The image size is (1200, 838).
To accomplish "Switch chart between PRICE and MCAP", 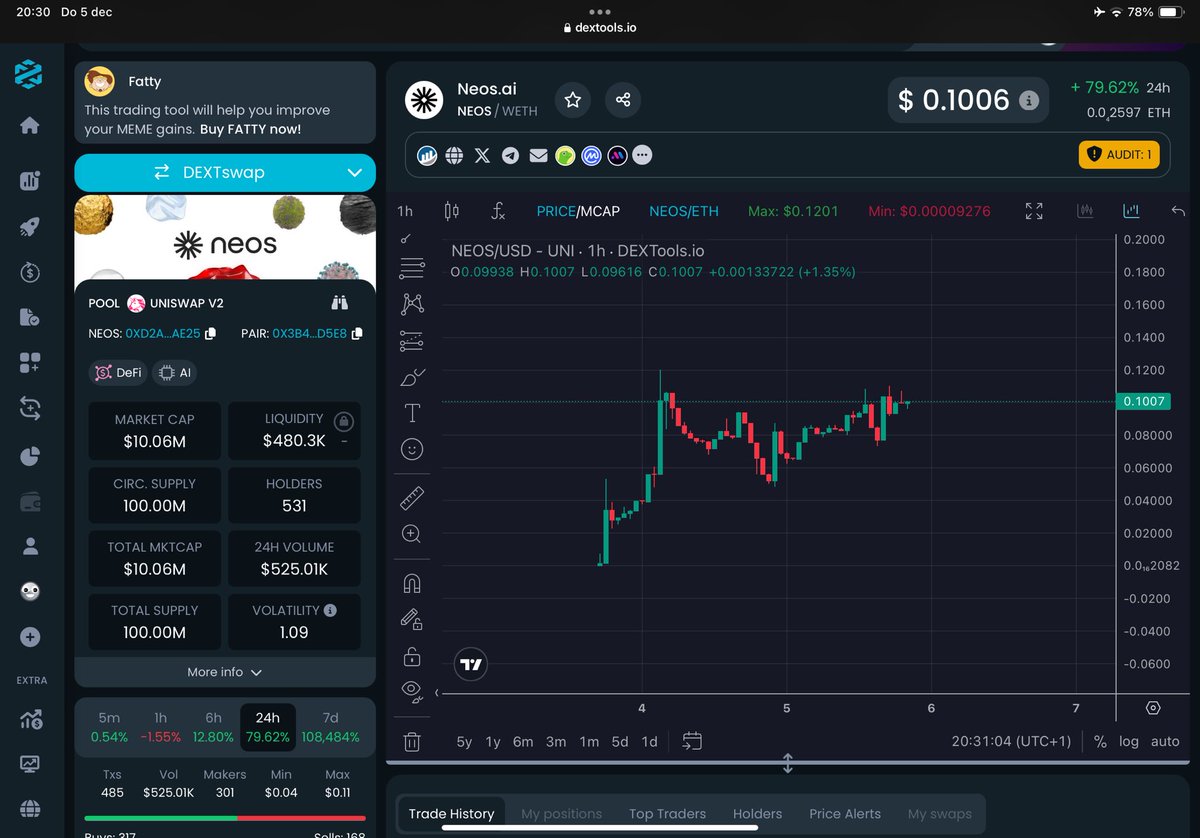I will (x=578, y=211).
